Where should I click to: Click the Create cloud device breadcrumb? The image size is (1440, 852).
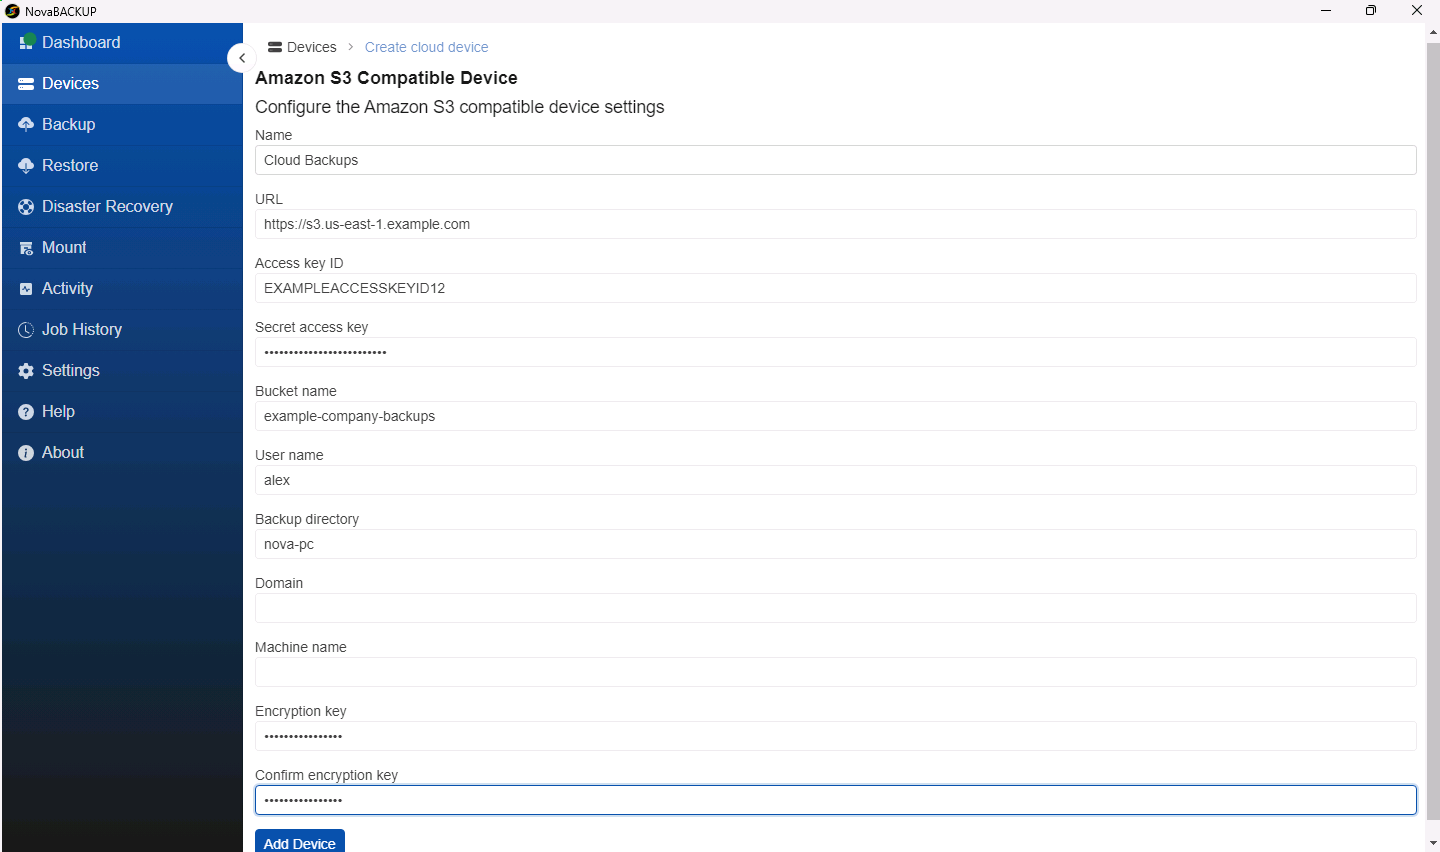coord(426,47)
